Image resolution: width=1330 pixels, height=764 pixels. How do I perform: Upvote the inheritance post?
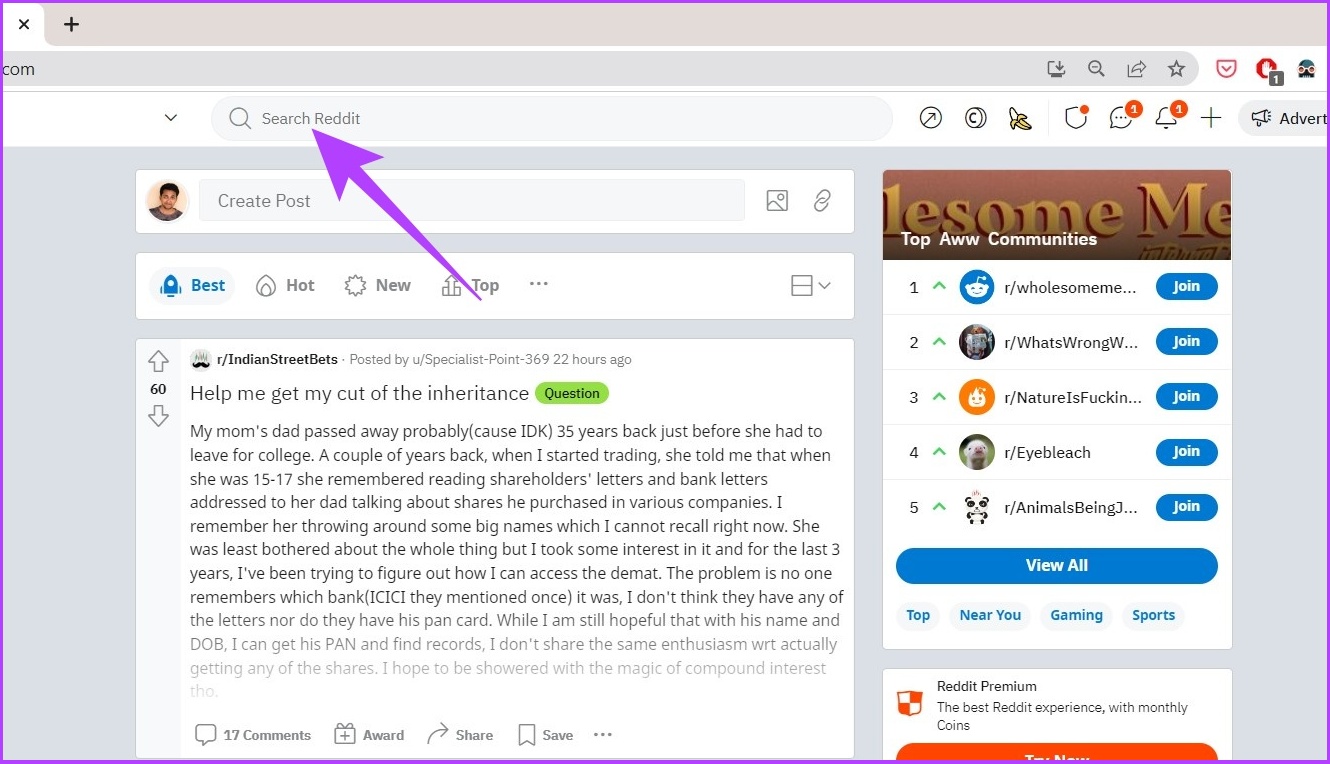(x=158, y=362)
